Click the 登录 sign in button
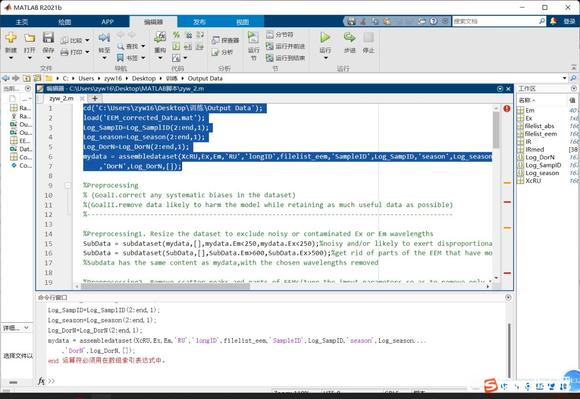 tap(569, 21)
